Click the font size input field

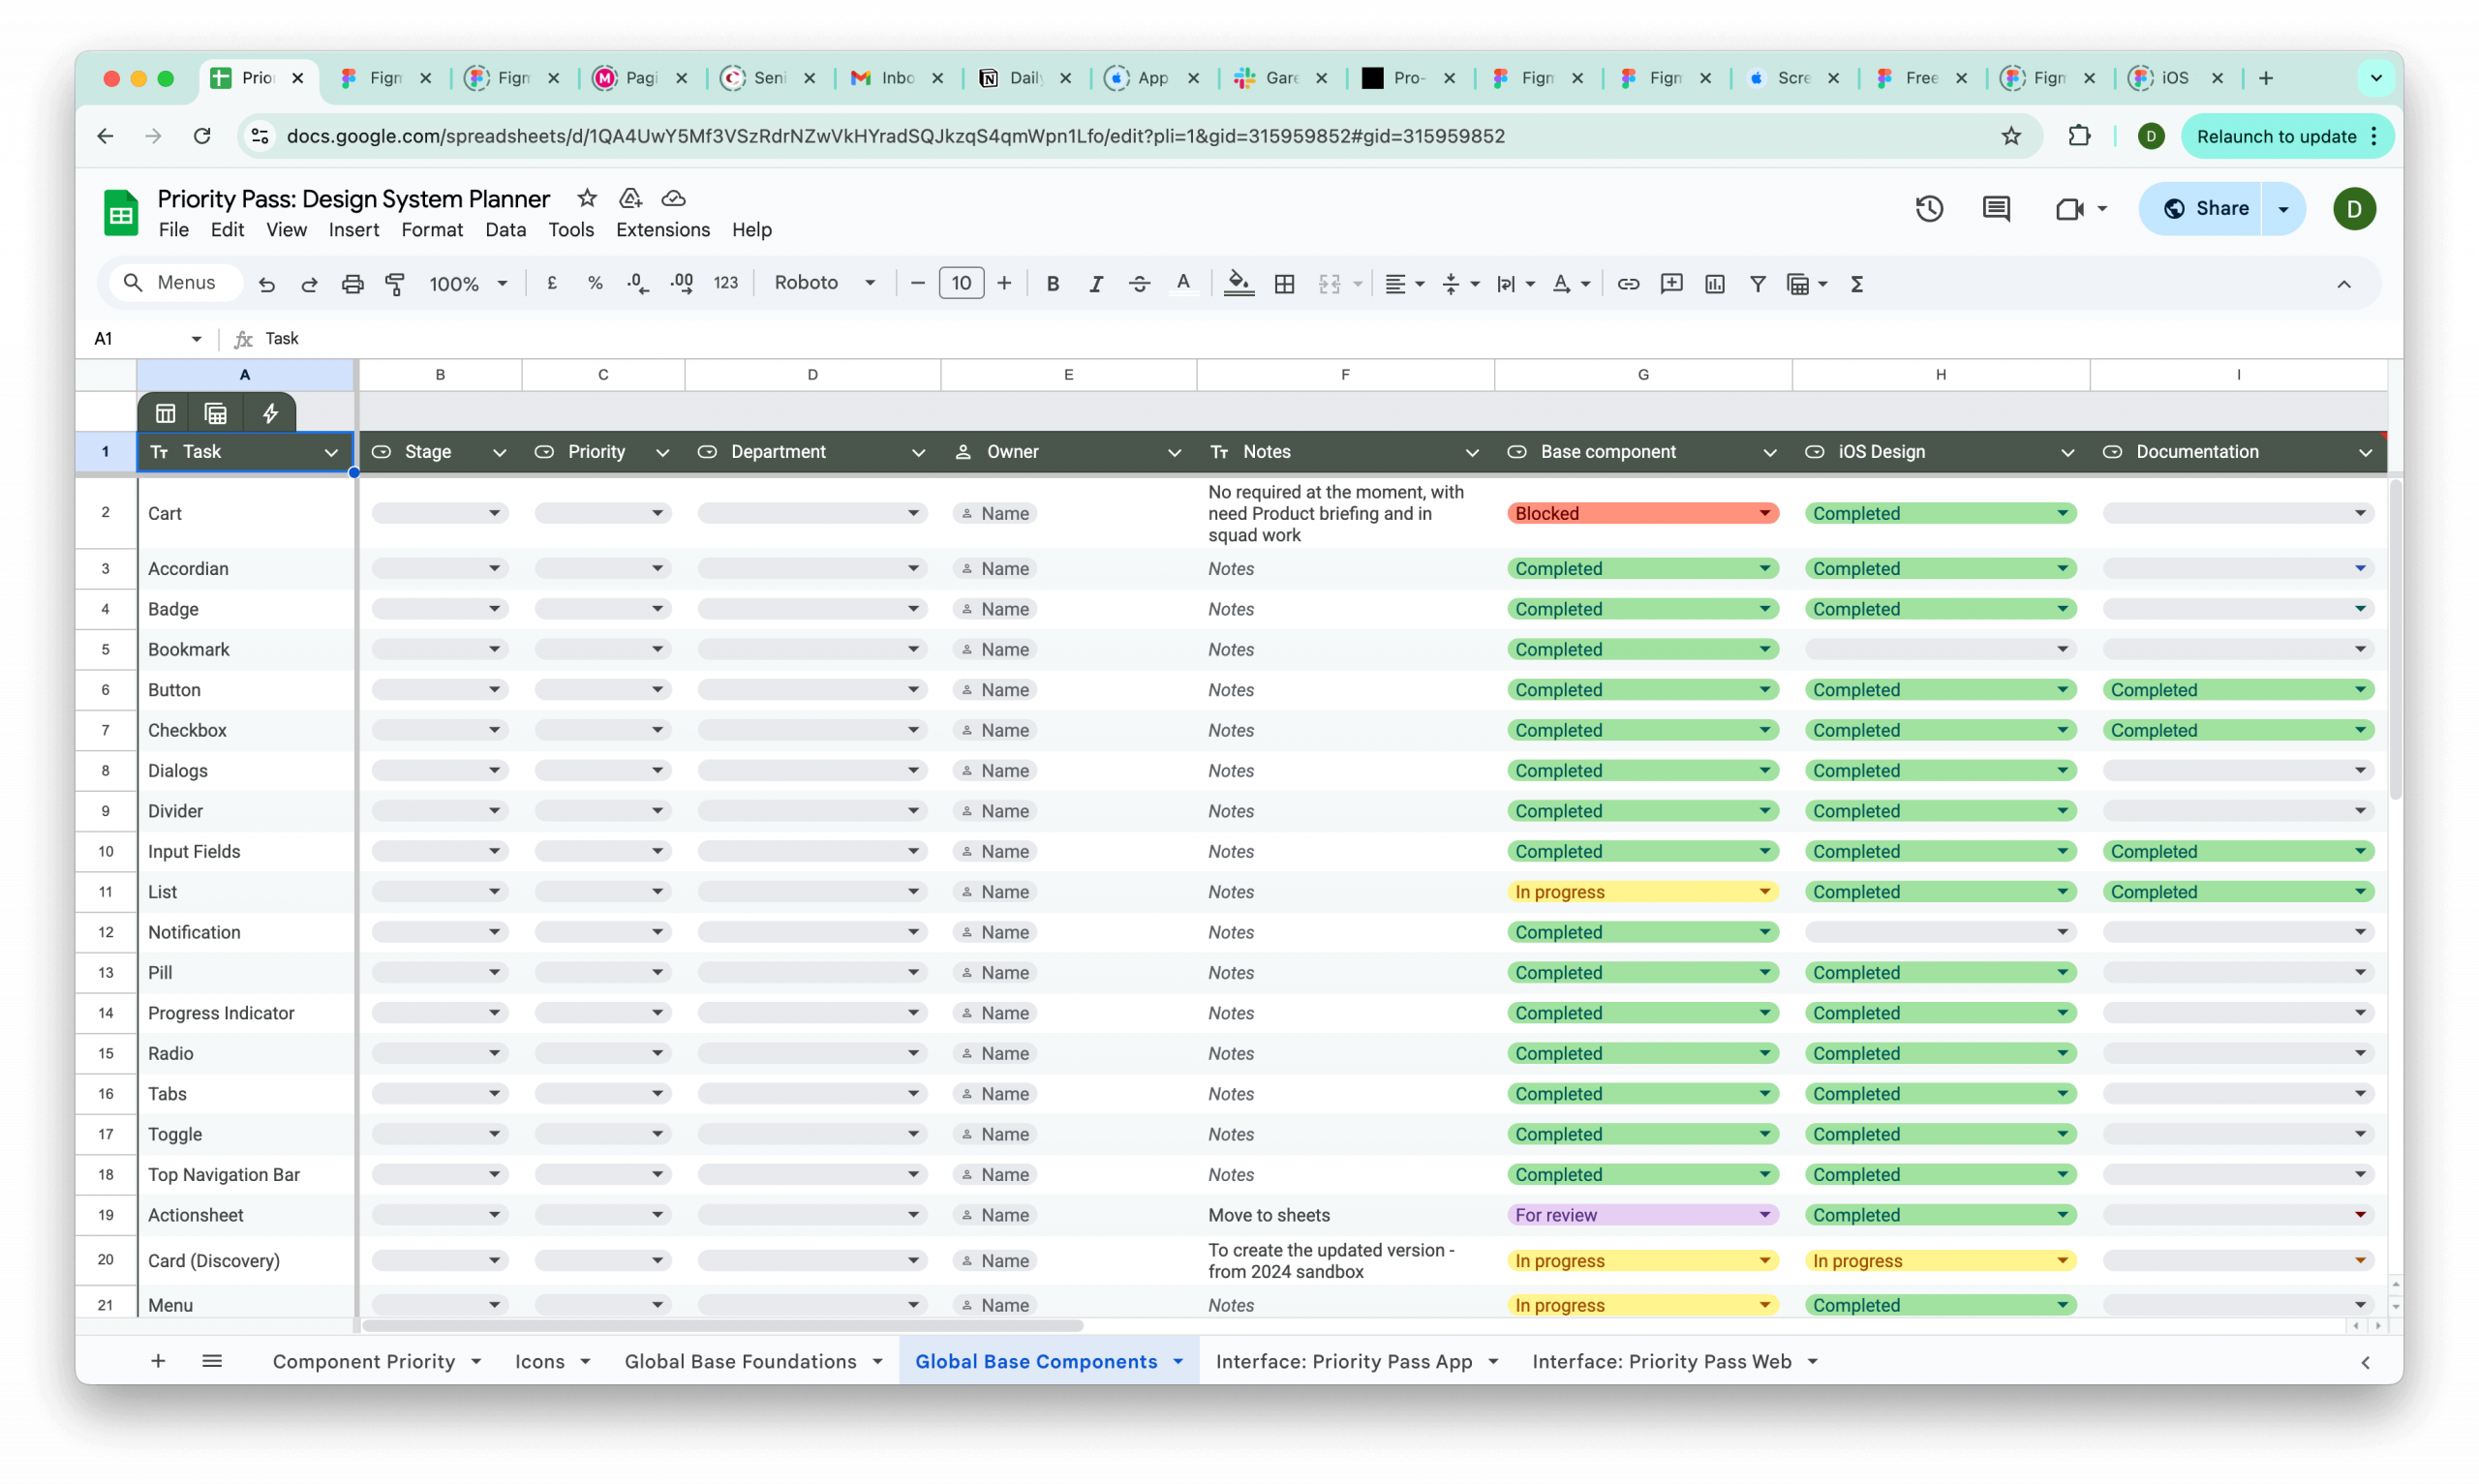click(x=961, y=283)
